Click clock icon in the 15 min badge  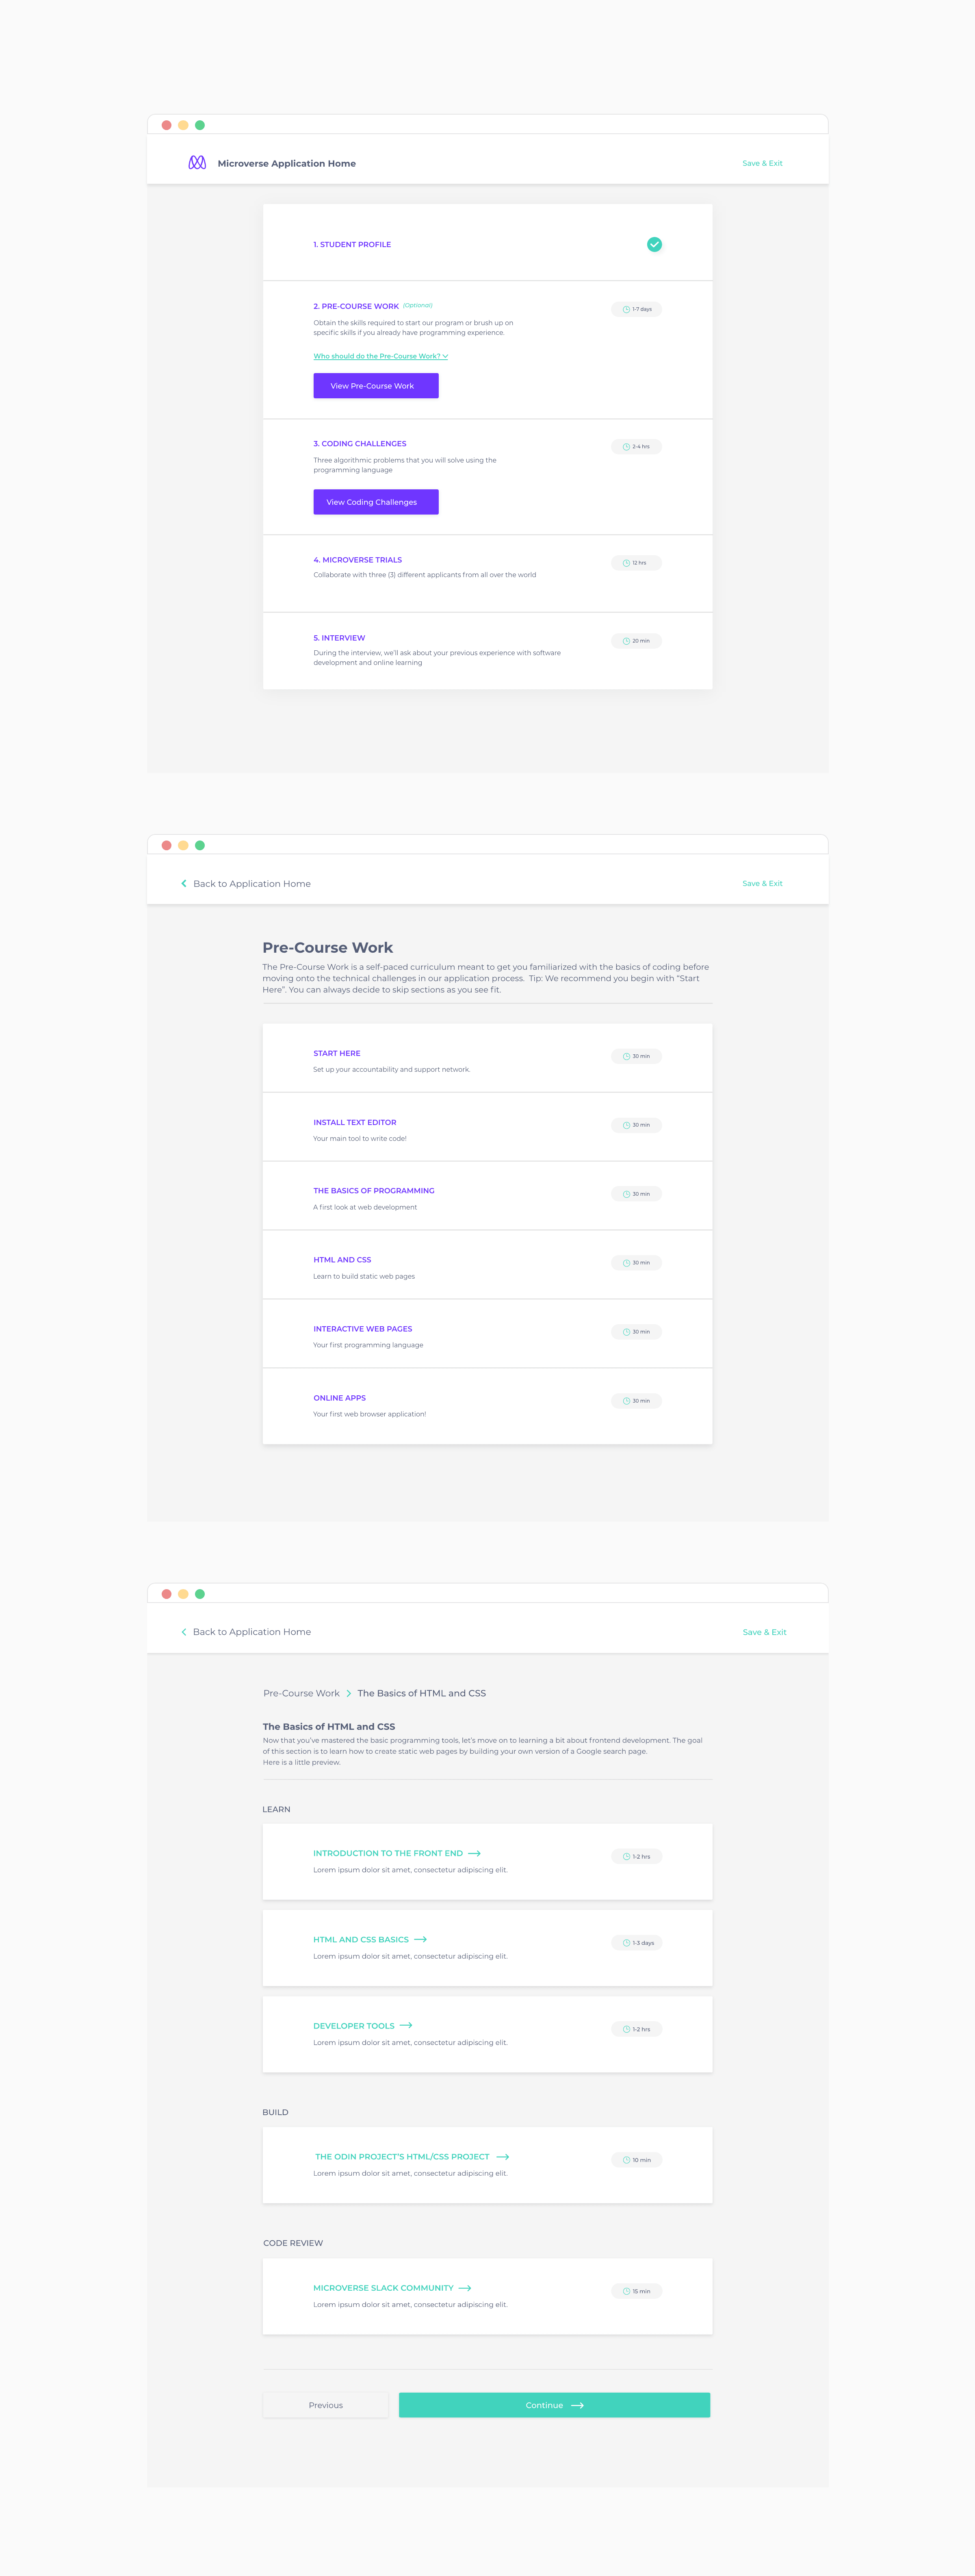pos(626,2291)
